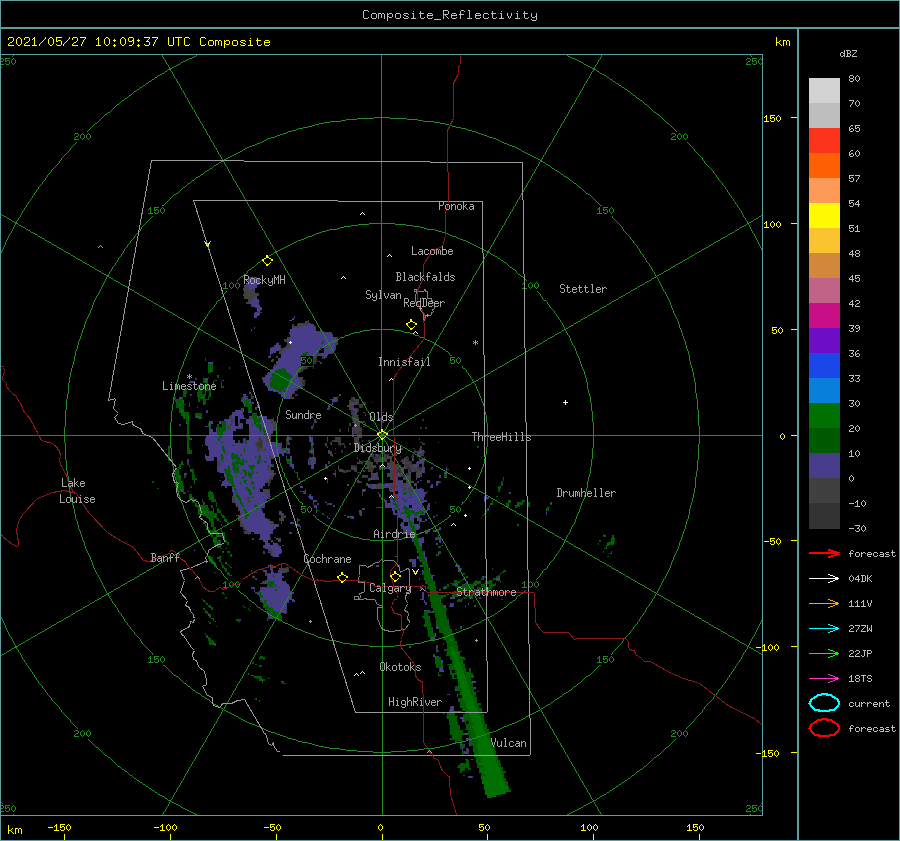Screen dimensions: 900x841
Task: Click the Innisfail city label
Action: coord(404,362)
